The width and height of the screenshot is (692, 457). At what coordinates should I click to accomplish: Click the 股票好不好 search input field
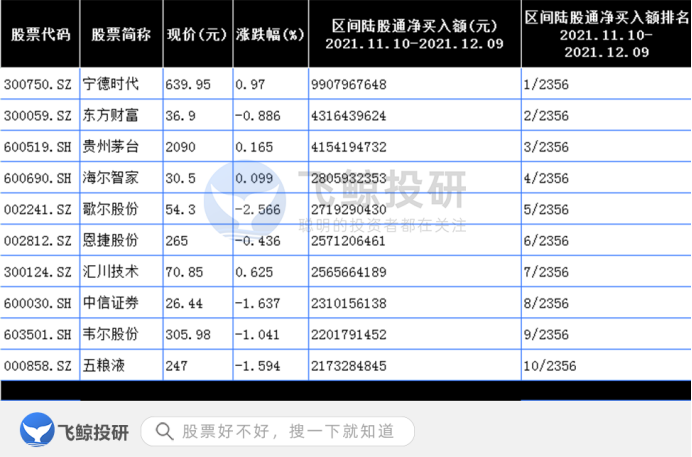pos(278,431)
